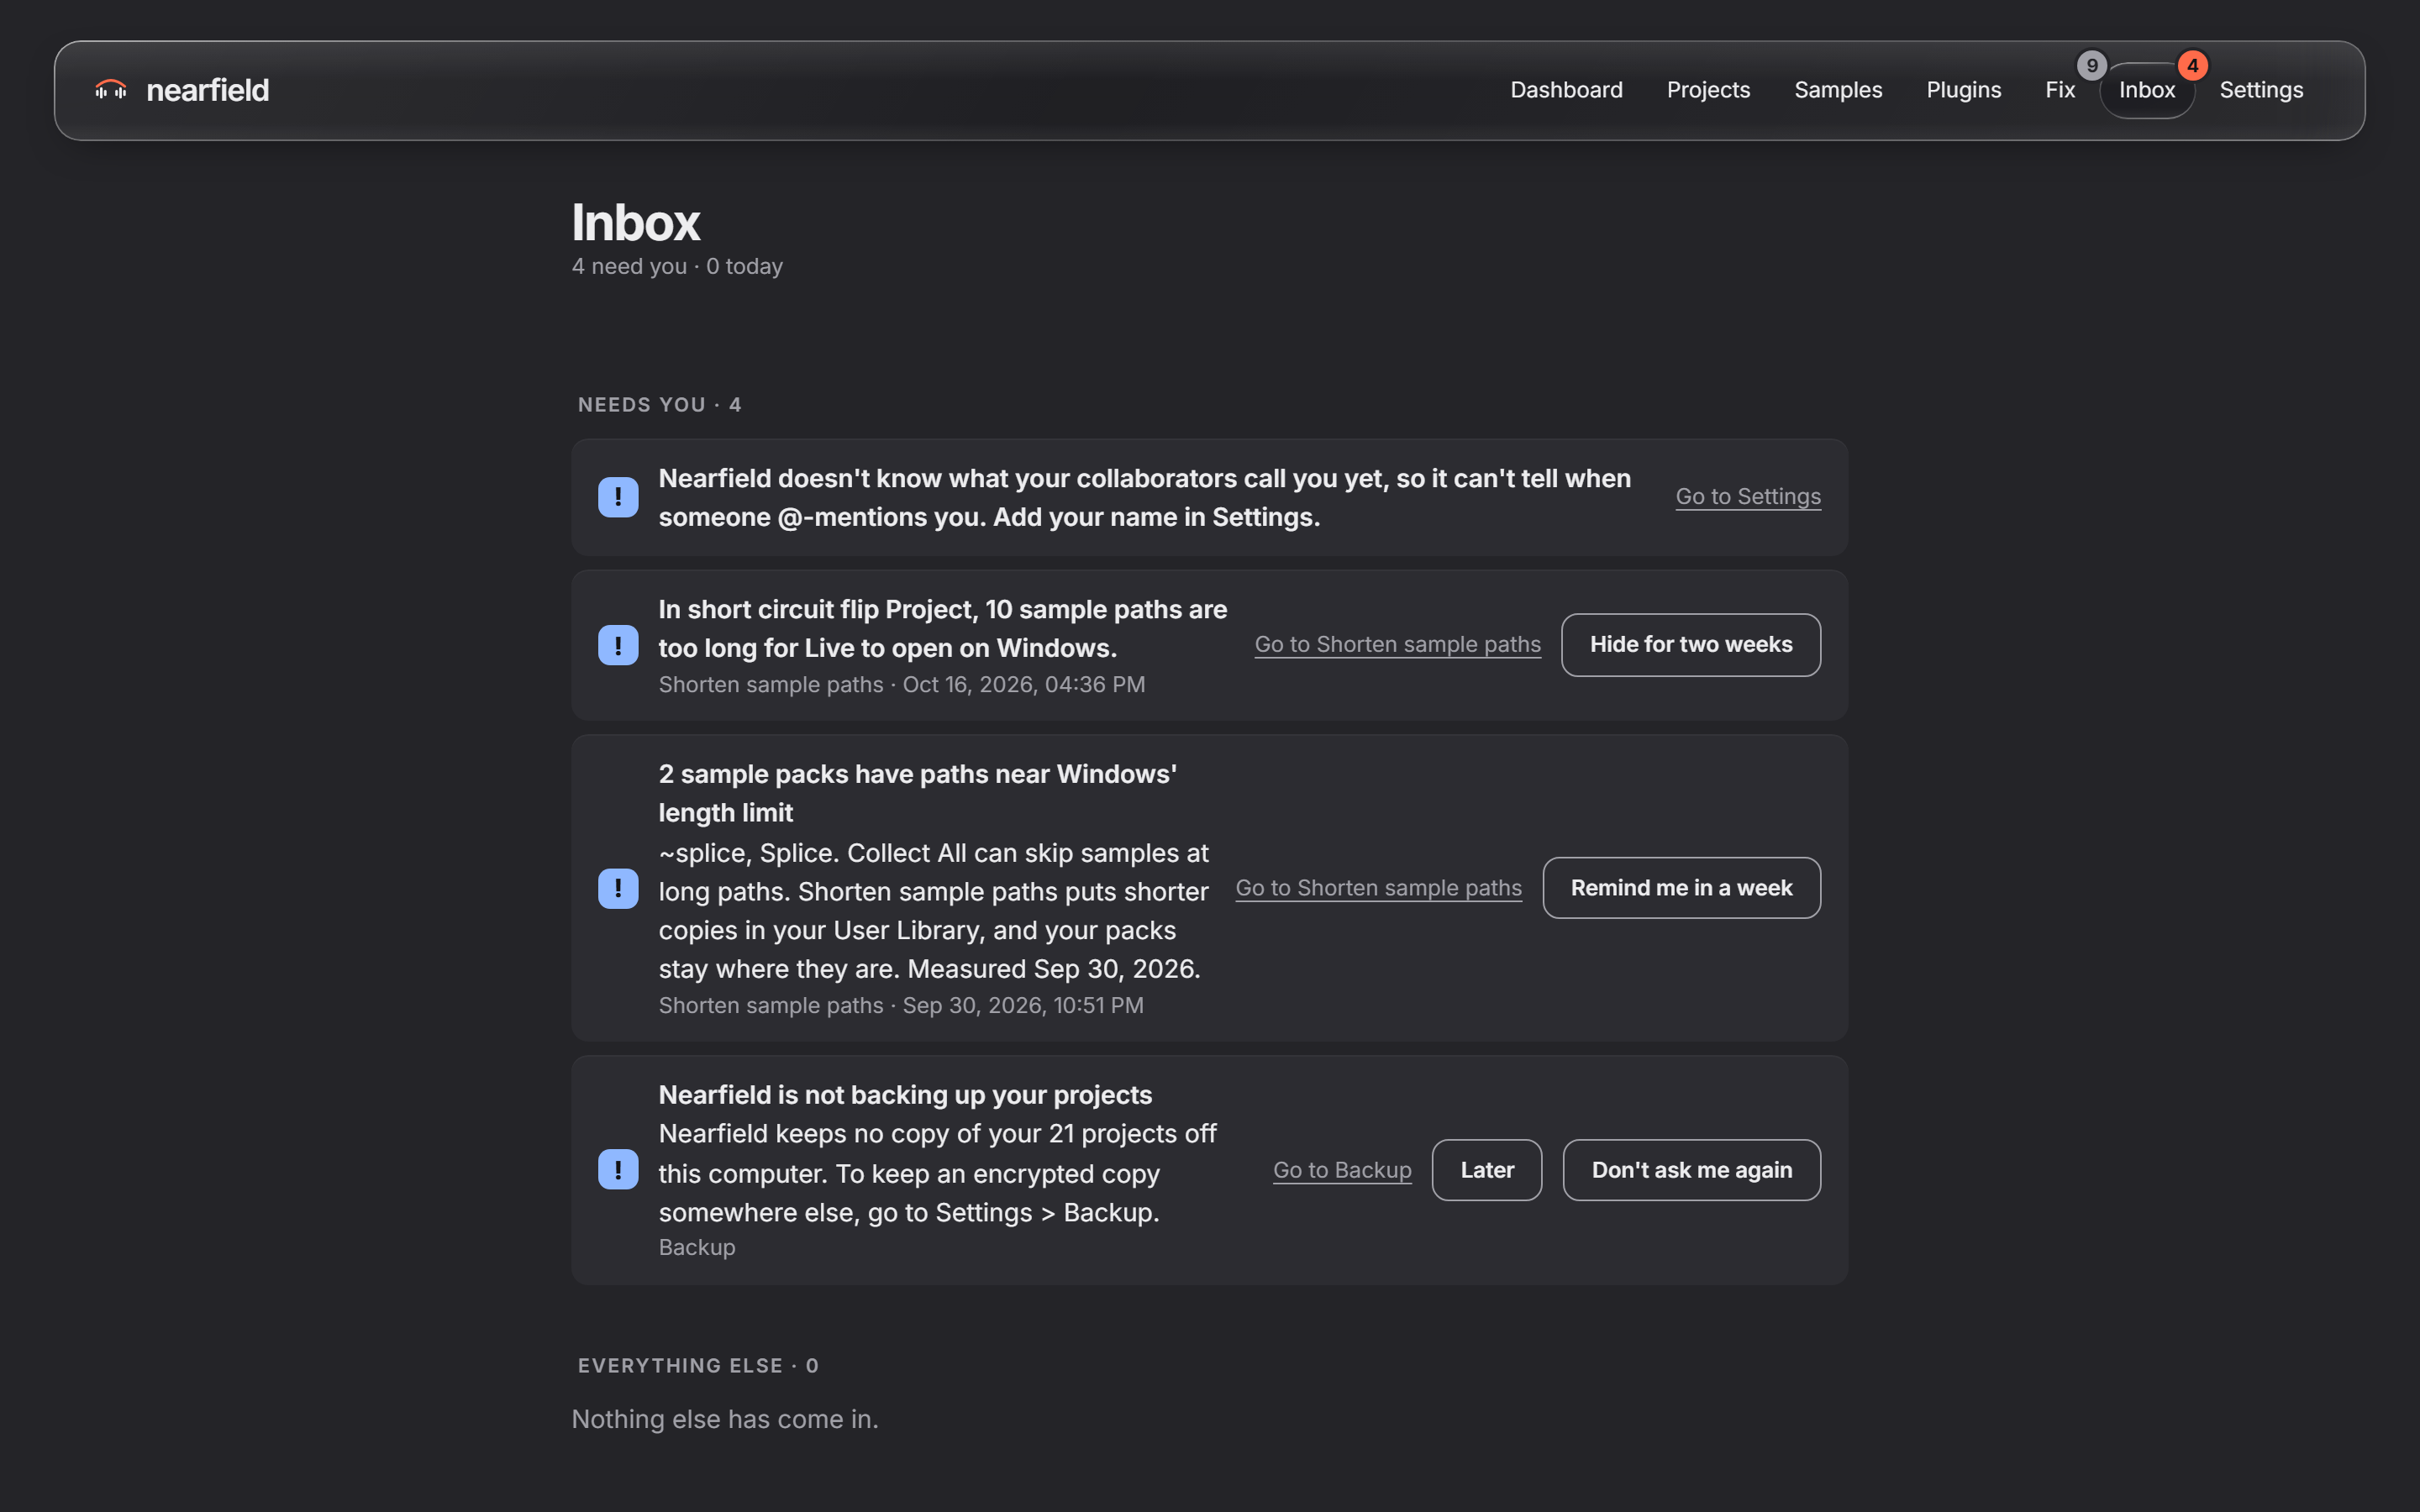Viewport: 2420px width, 1512px height.
Task: Select the Inbox nav item
Action: (x=2147, y=90)
